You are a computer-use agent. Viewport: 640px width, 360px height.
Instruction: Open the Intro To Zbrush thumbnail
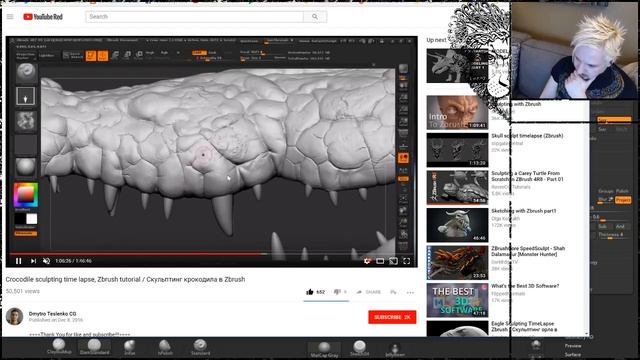[x=457, y=113]
